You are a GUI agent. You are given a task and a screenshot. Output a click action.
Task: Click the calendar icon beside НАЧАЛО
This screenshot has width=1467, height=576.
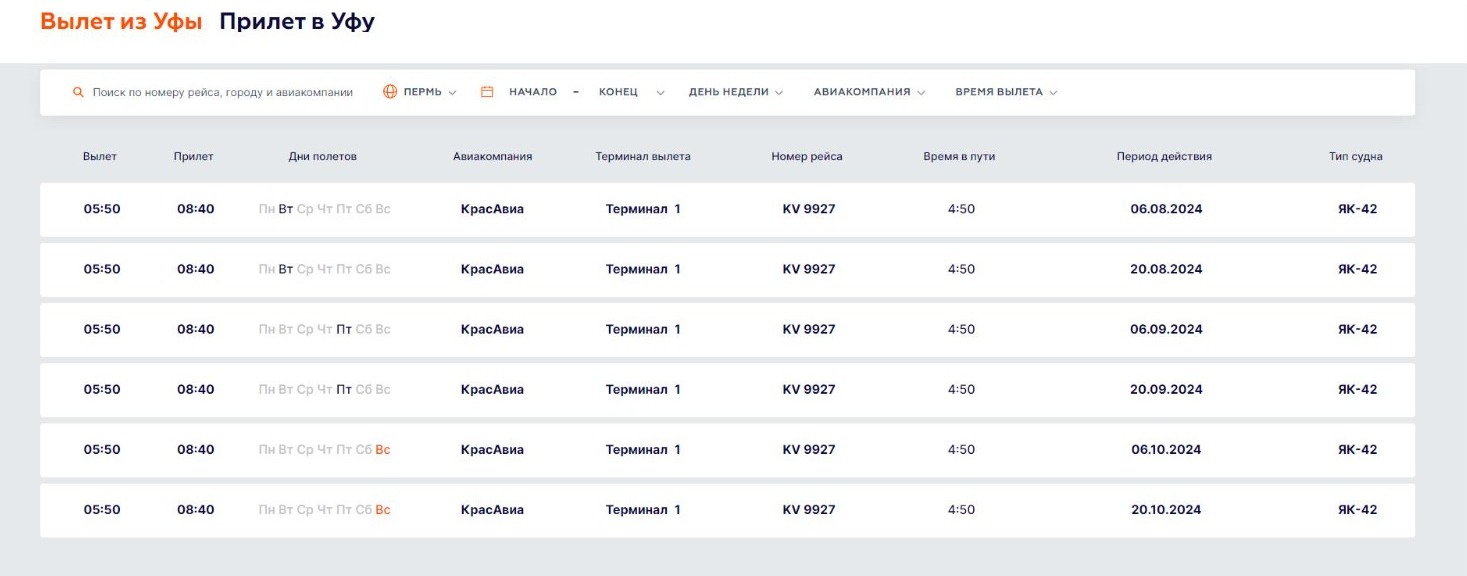(x=486, y=91)
